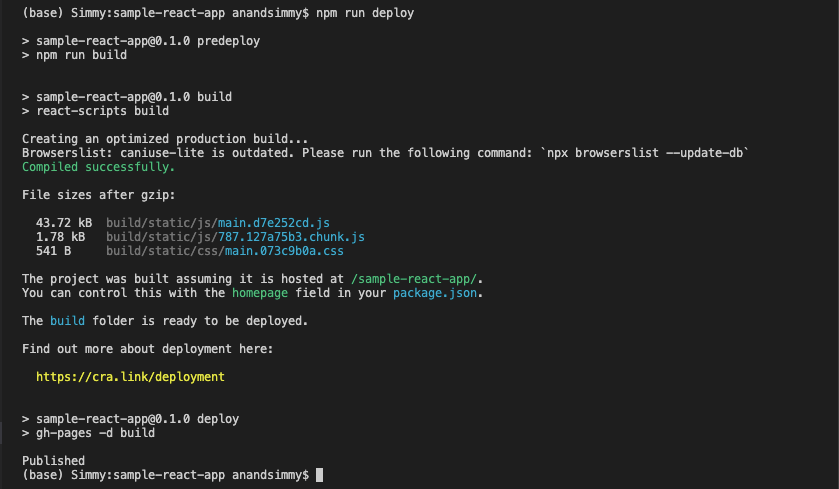This screenshot has height=489, width=839.
Task: Click the gh-pages -d build line
Action: click(x=88, y=433)
